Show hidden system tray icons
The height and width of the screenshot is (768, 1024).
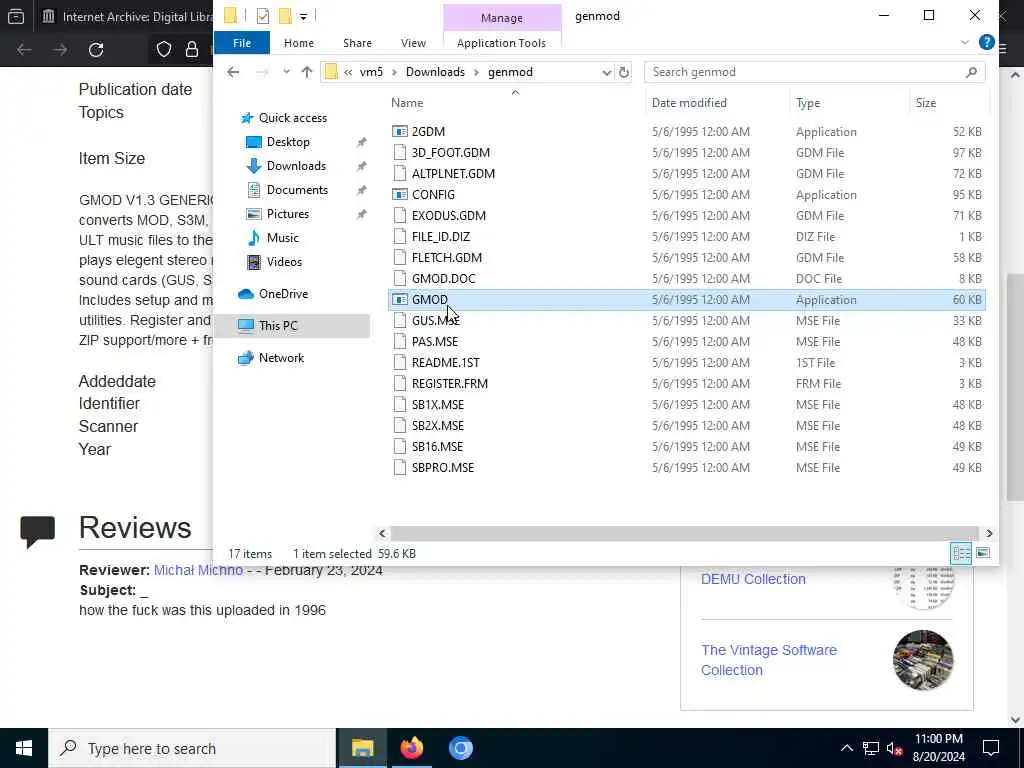[x=846, y=748]
